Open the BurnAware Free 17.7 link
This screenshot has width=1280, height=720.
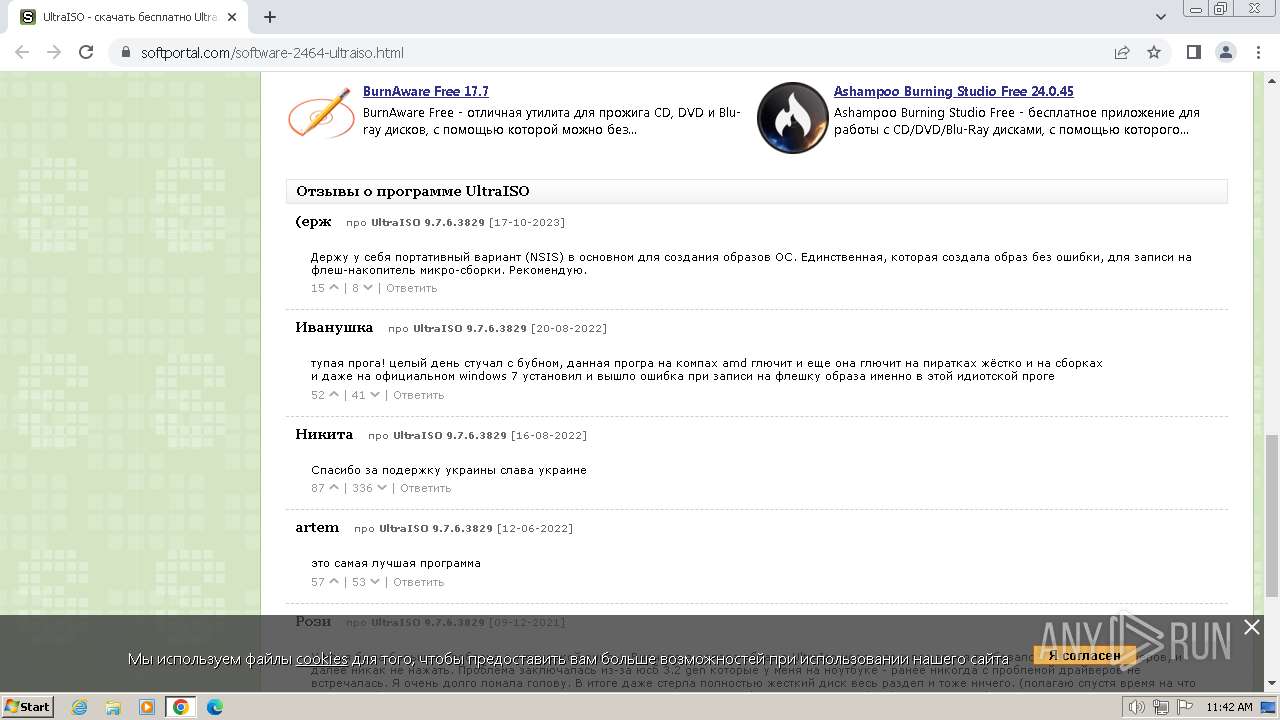click(x=426, y=91)
